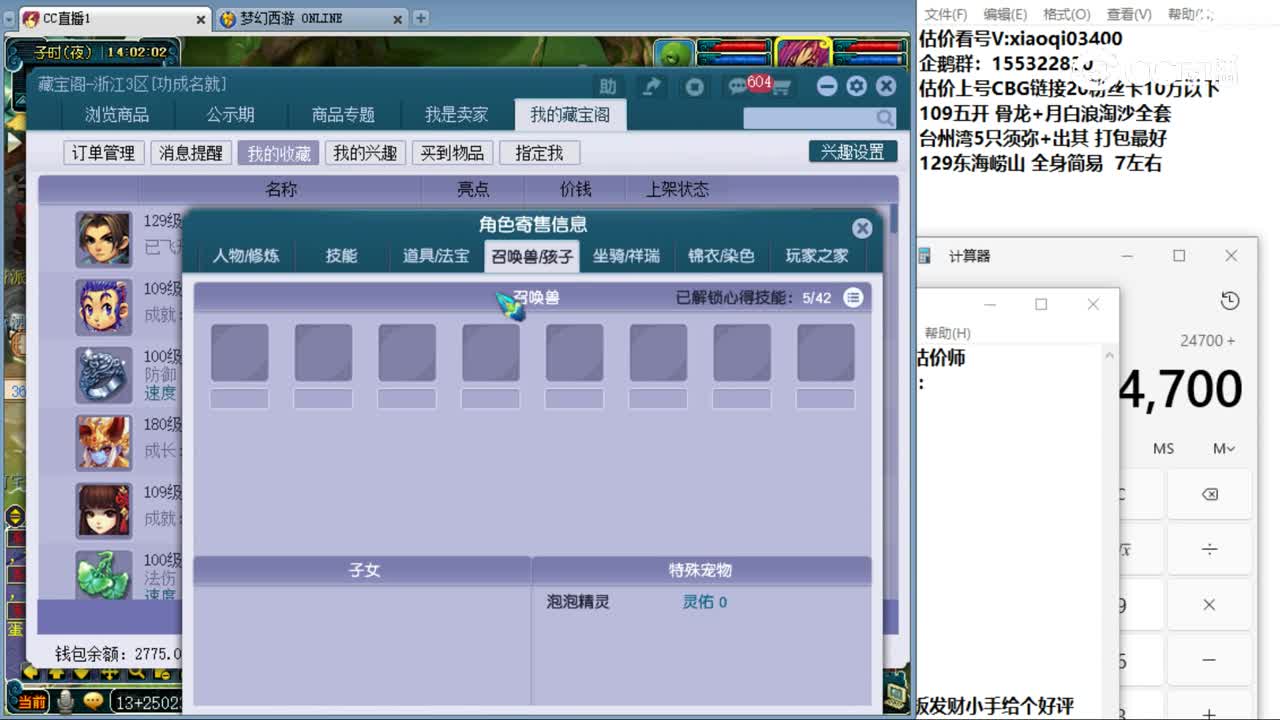This screenshot has height=720, width=1280.
Task: Click the 助 help icon in the CBG toolbar
Action: 608,87
